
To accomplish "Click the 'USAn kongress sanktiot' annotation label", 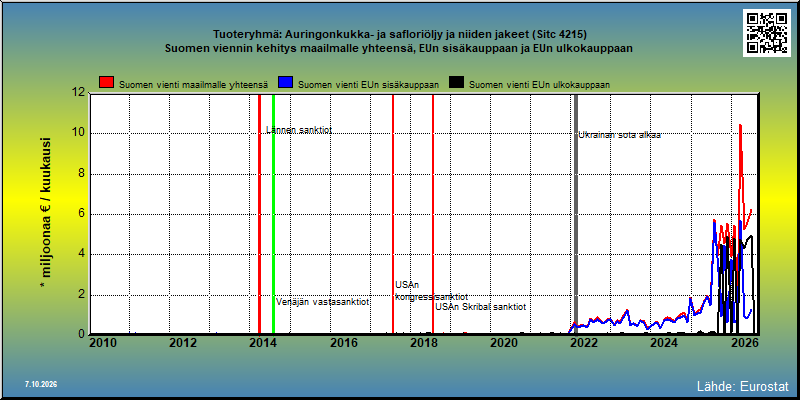I will coord(431,291).
